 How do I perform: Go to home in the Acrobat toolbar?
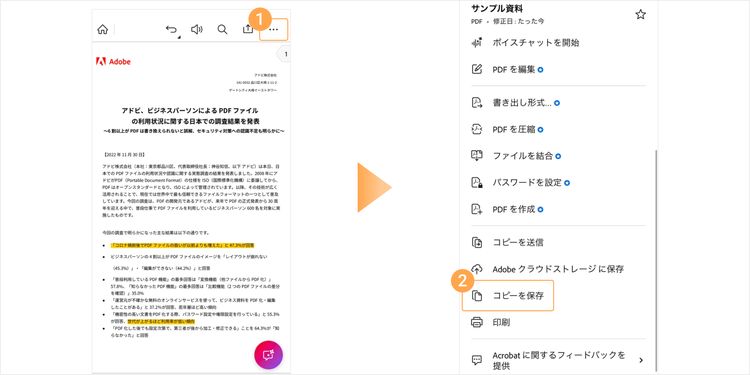coord(102,30)
